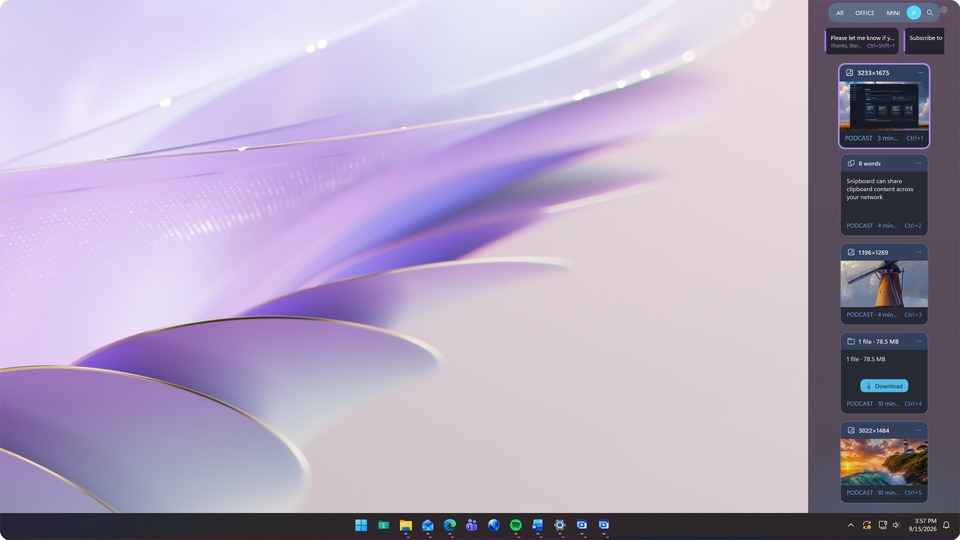
Task: Open File Explorer from the taskbar
Action: pos(405,525)
